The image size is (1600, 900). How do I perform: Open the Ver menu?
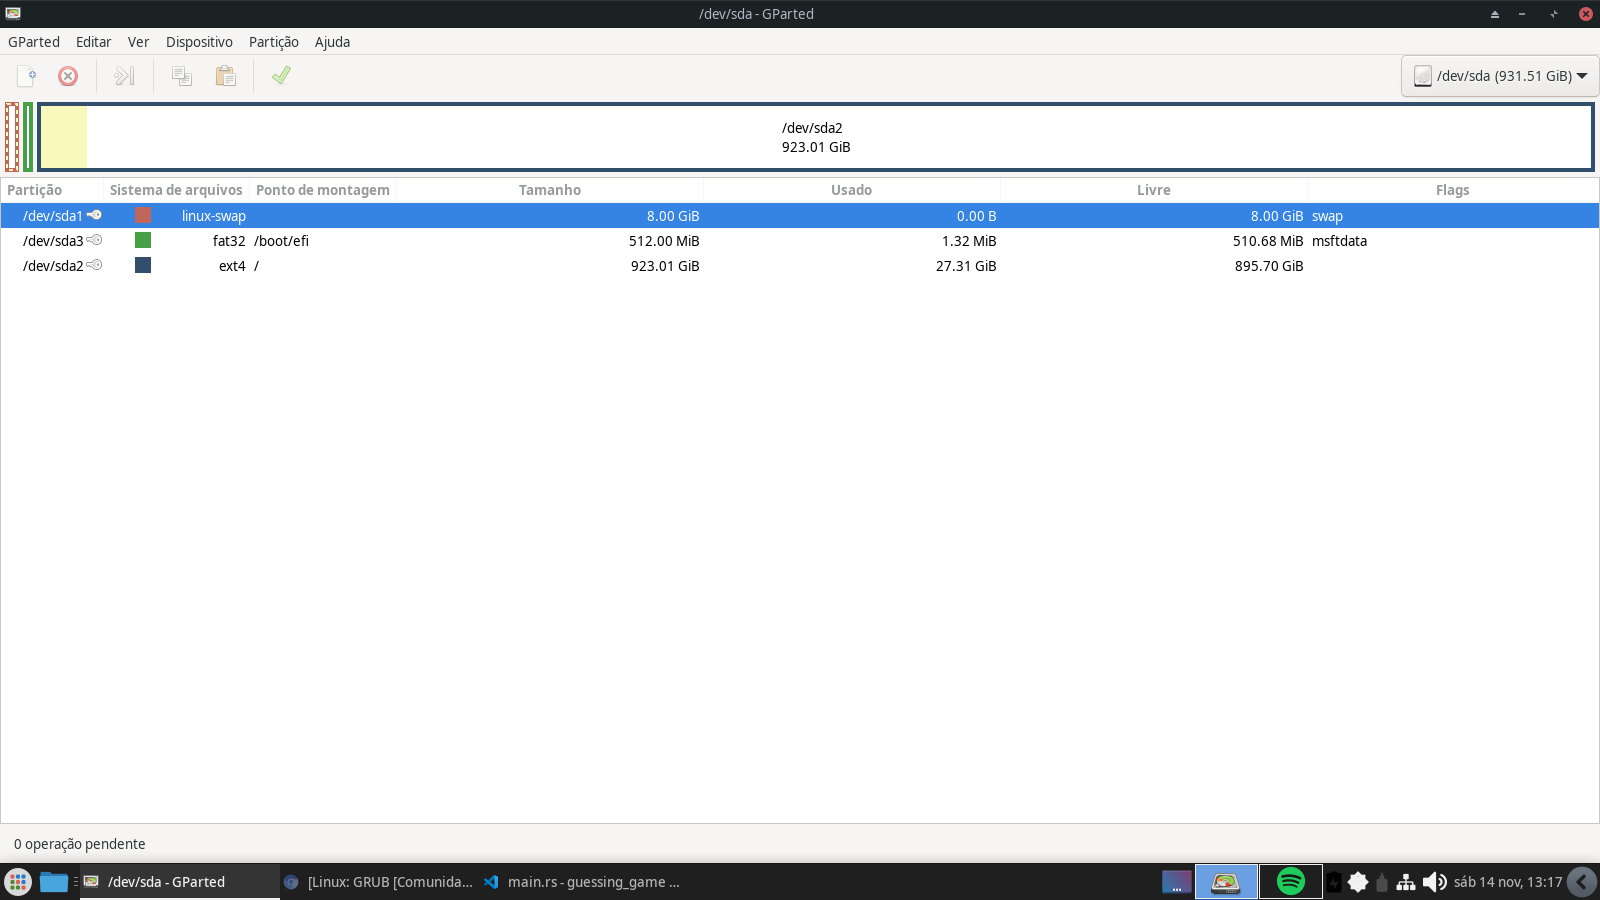coord(138,42)
